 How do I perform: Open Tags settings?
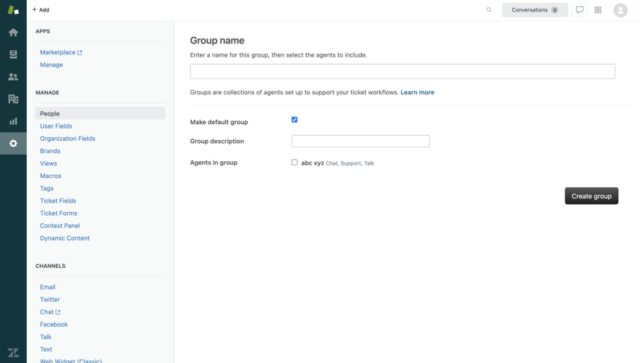click(x=47, y=188)
